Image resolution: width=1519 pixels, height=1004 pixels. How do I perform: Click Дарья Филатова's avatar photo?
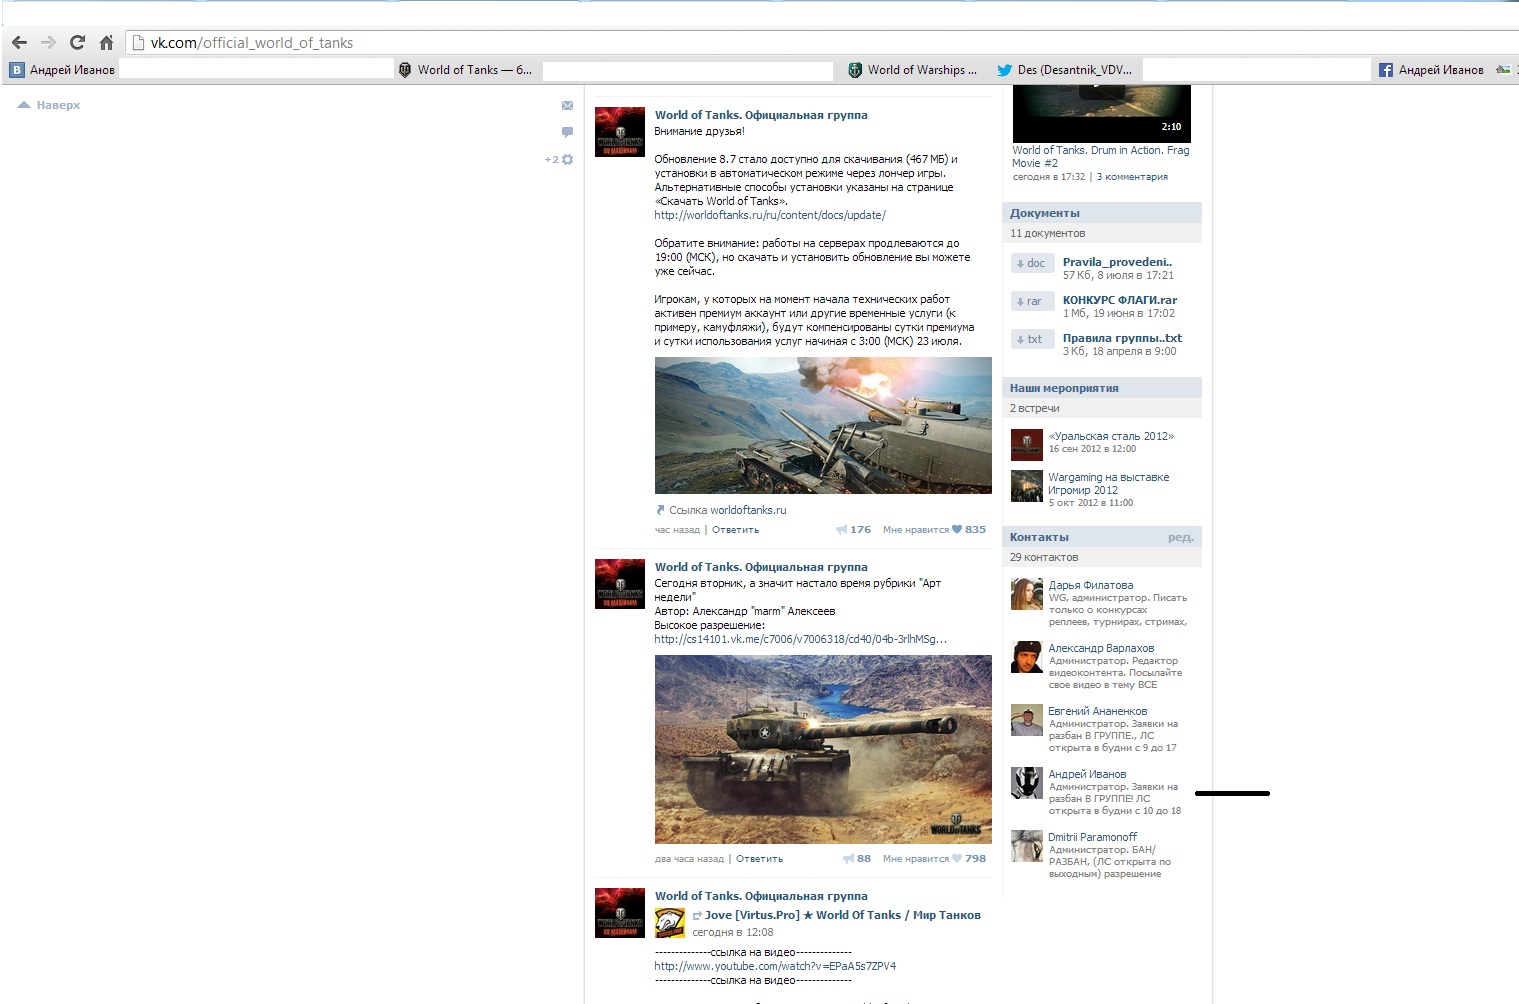click(x=1027, y=594)
